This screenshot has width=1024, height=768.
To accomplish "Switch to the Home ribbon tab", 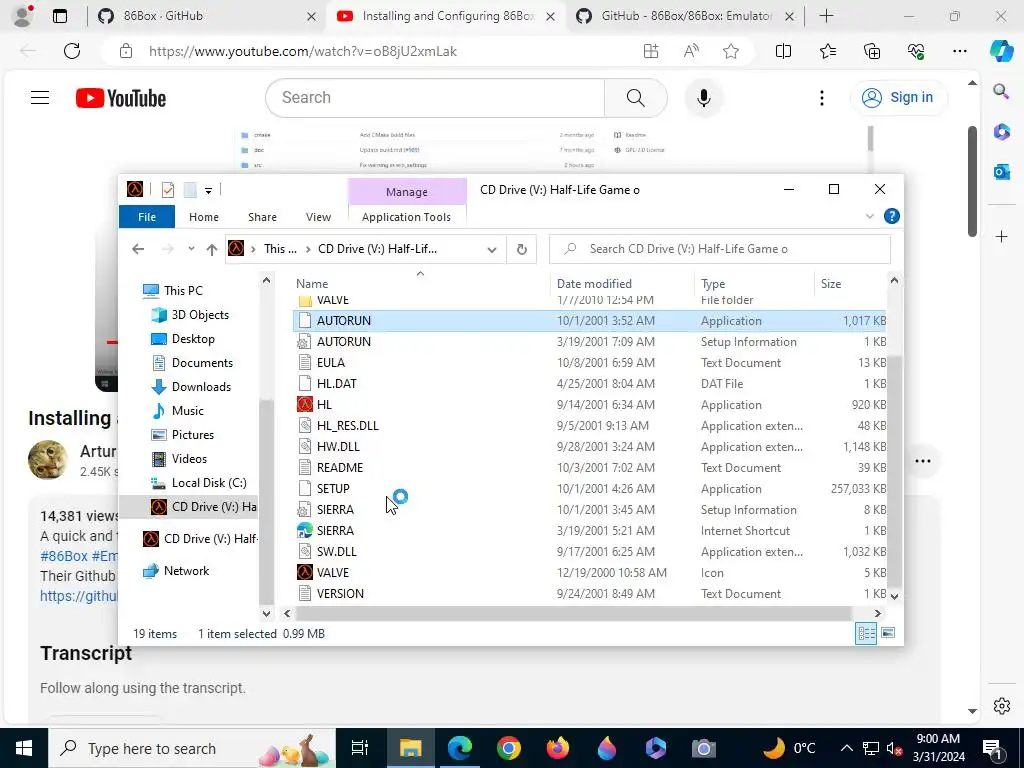I will (x=204, y=217).
